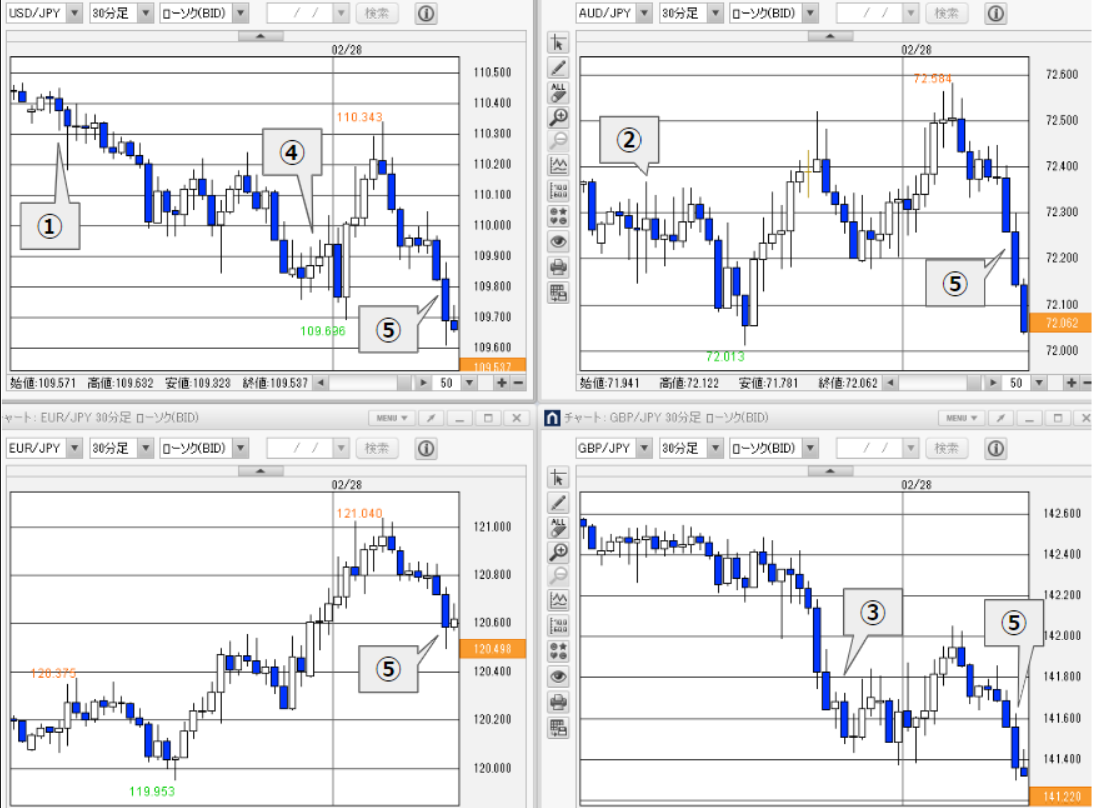1094x808 pixels.
Task: Click the scroll-left arrow below the AUD/JPY chart
Action: (x=890, y=383)
